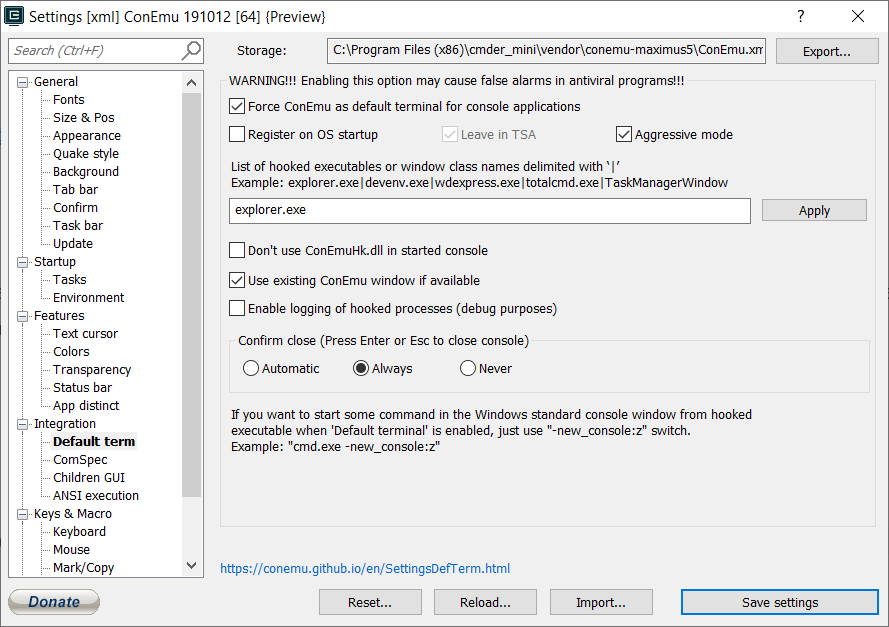Disable Aggressive mode checkbox

[624, 135]
